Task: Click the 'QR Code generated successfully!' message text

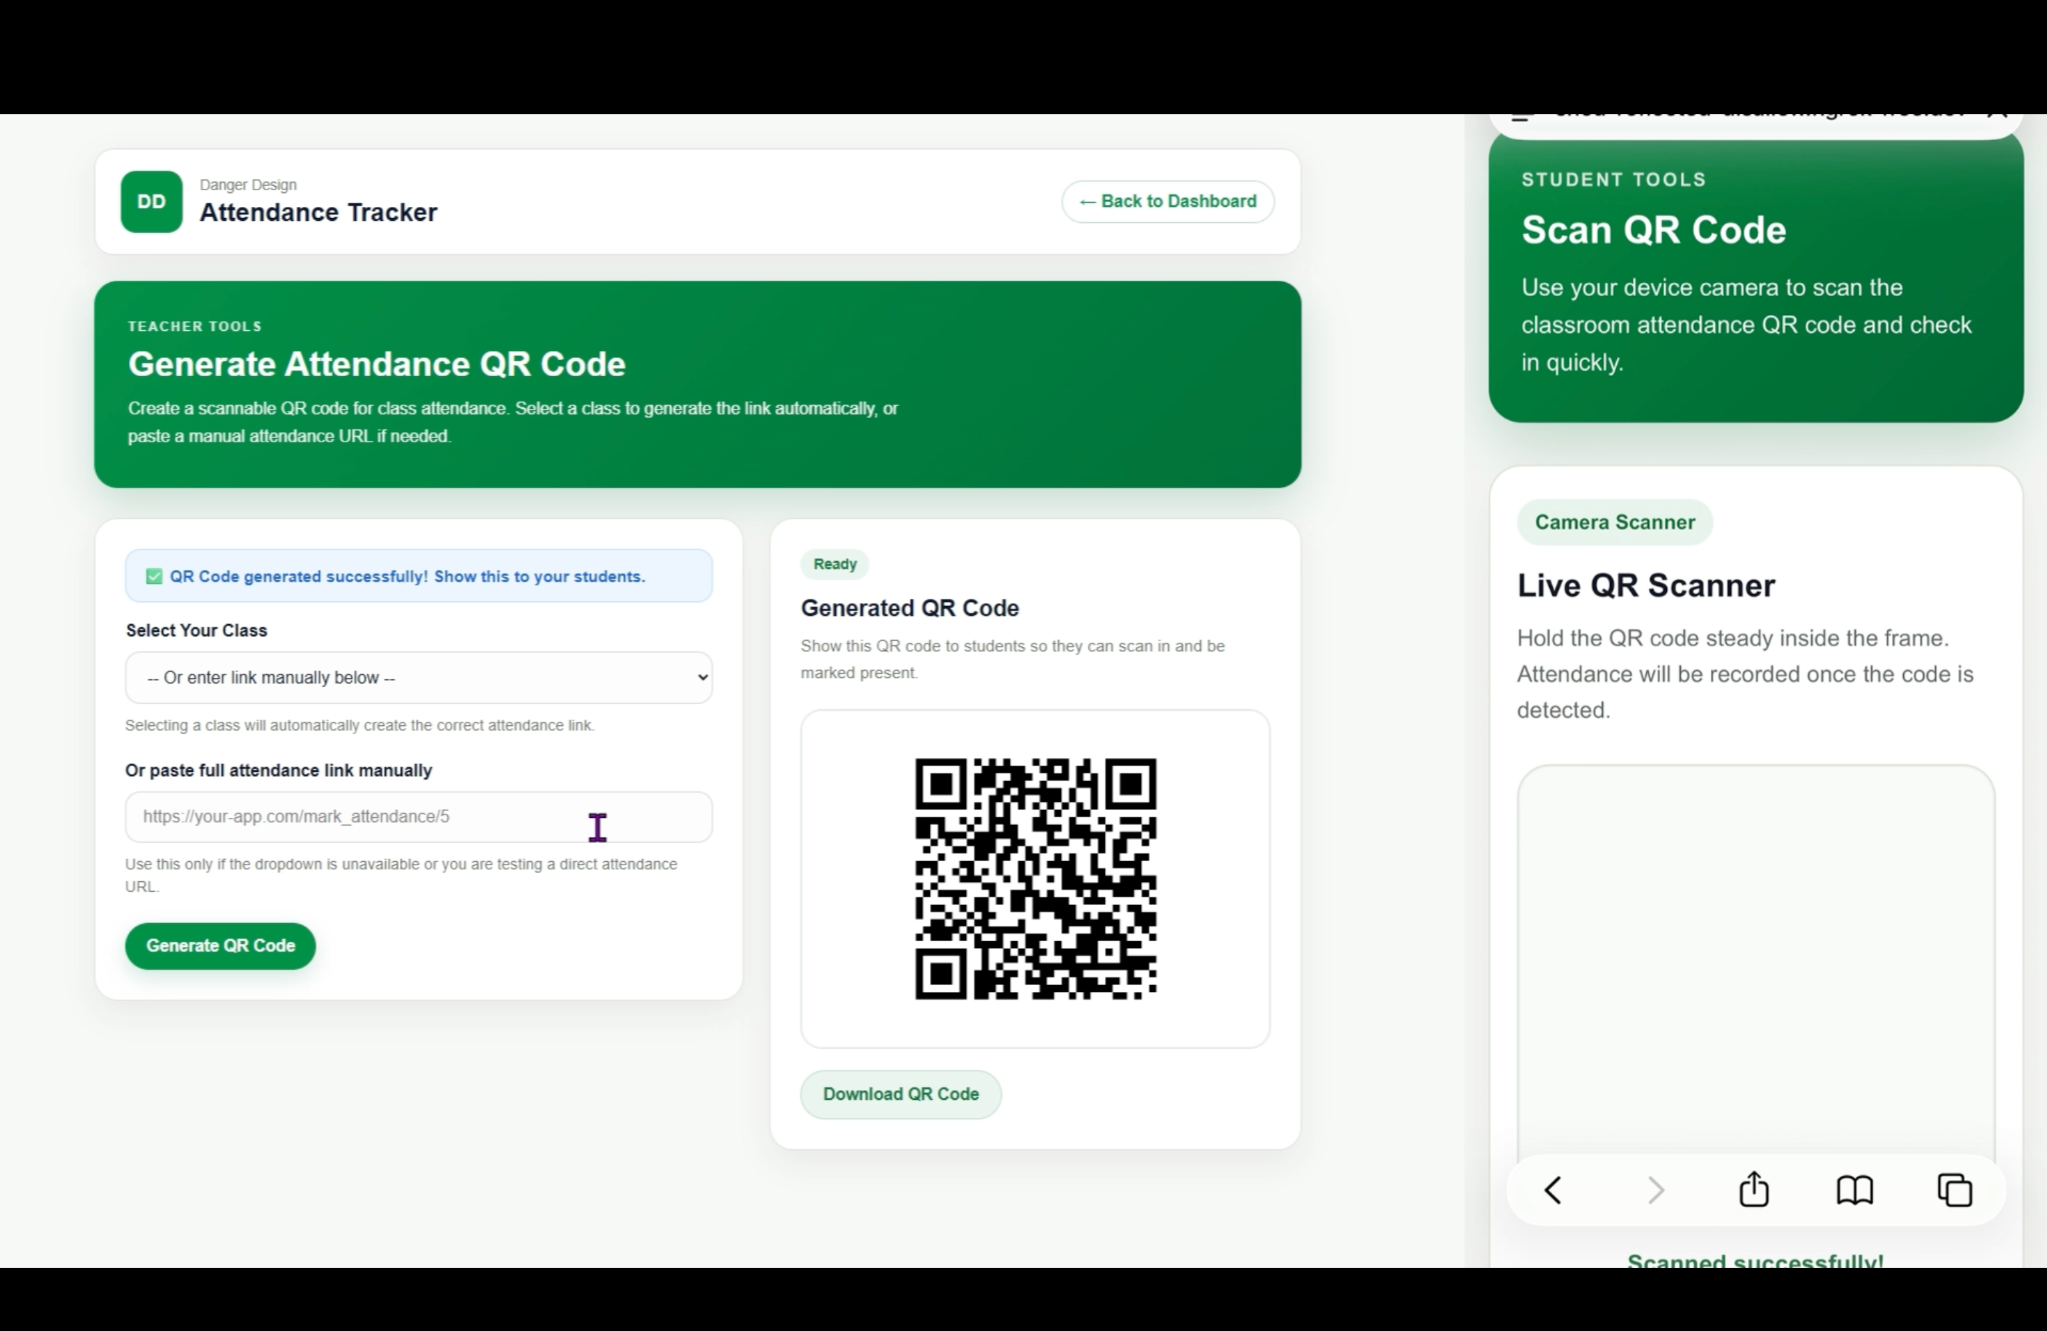Action: point(407,577)
